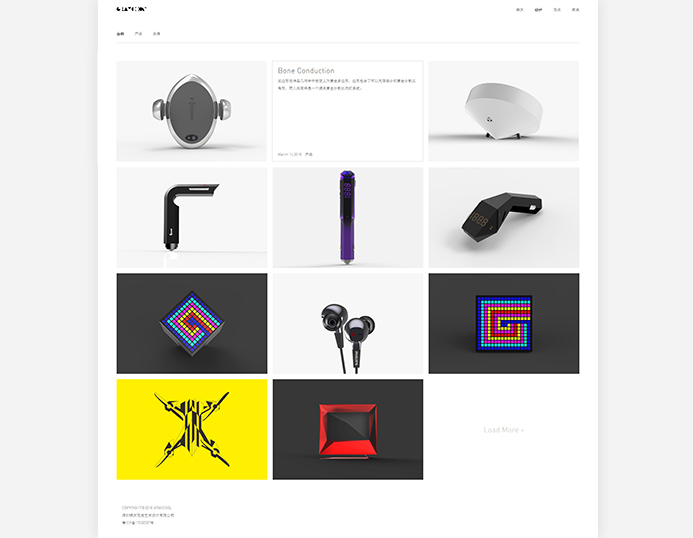Open the GRAYCOOL logo in header
Image resolution: width=693 pixels, height=538 pixels.
[131, 9]
